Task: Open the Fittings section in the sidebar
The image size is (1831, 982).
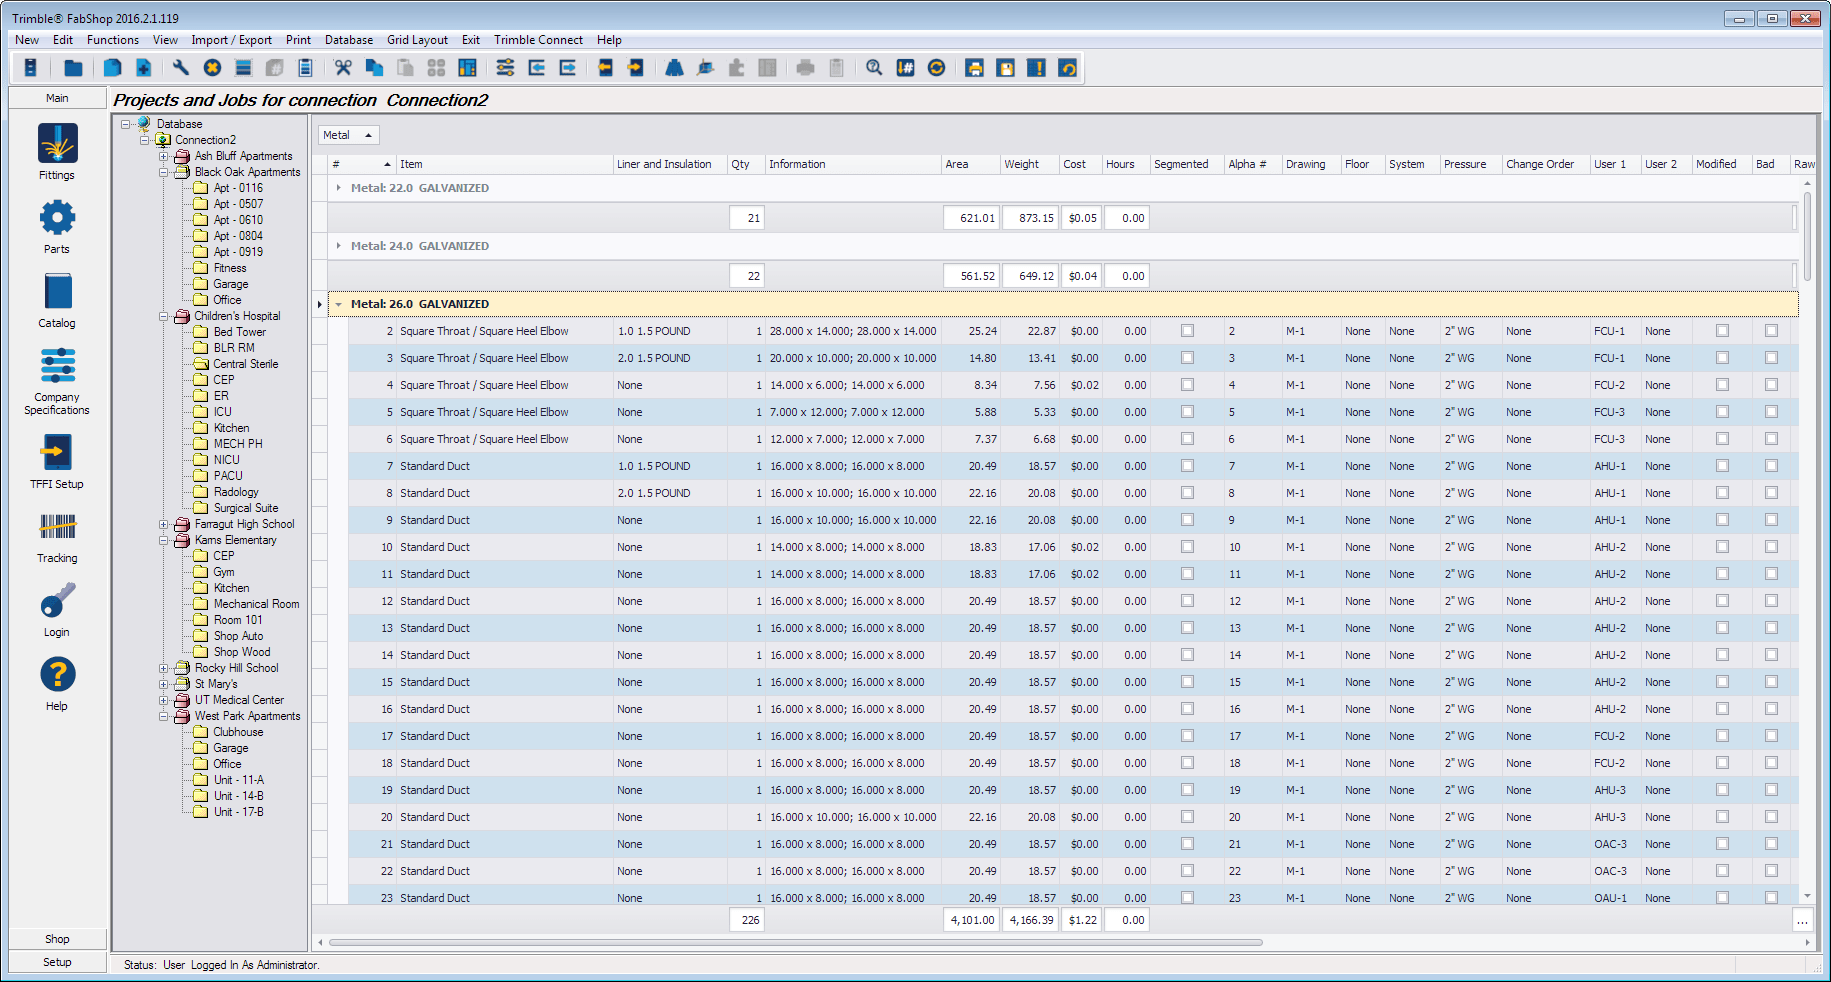Action: (57, 152)
